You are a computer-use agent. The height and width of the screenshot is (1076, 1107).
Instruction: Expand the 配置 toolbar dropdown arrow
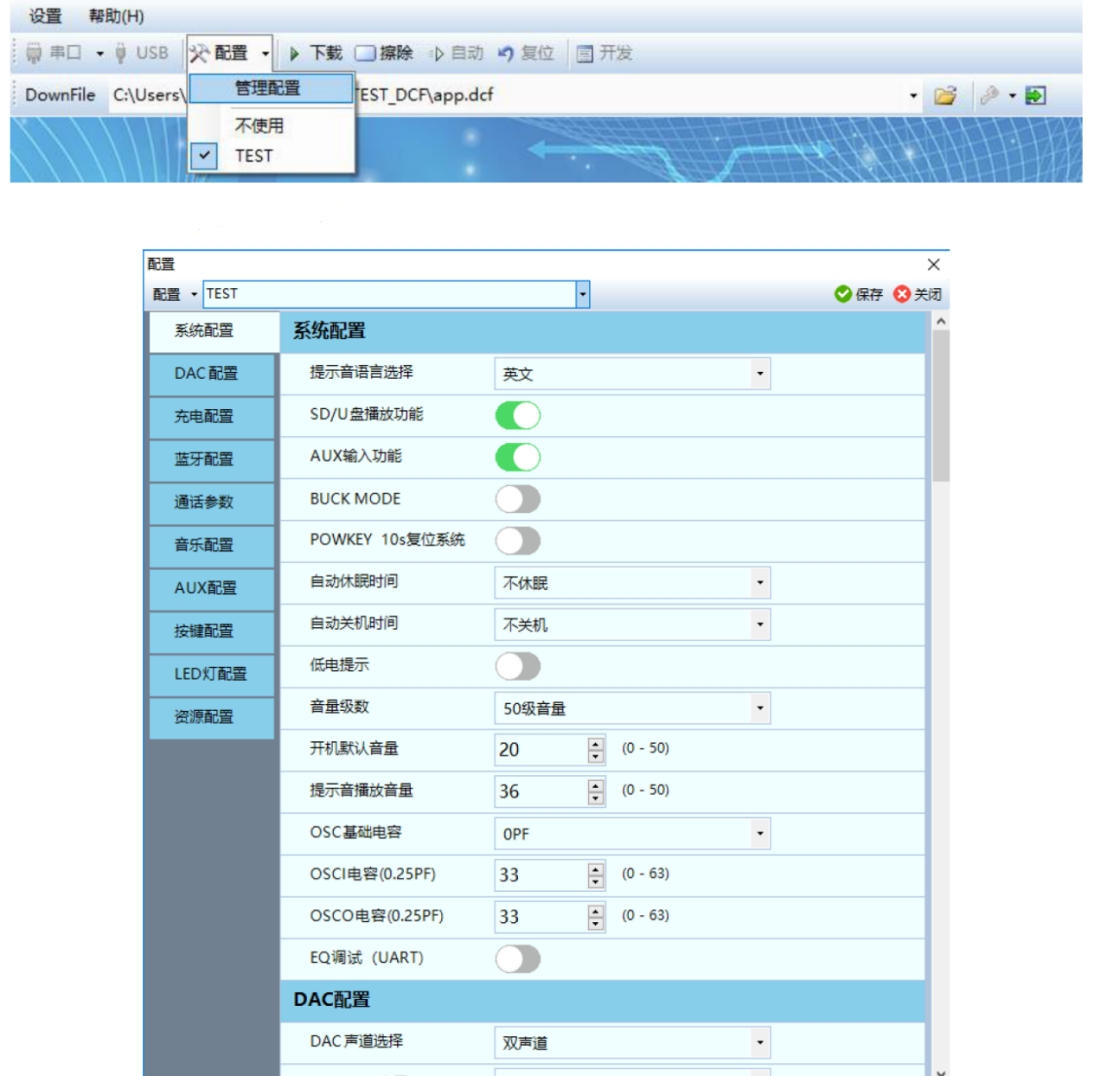coord(265,54)
